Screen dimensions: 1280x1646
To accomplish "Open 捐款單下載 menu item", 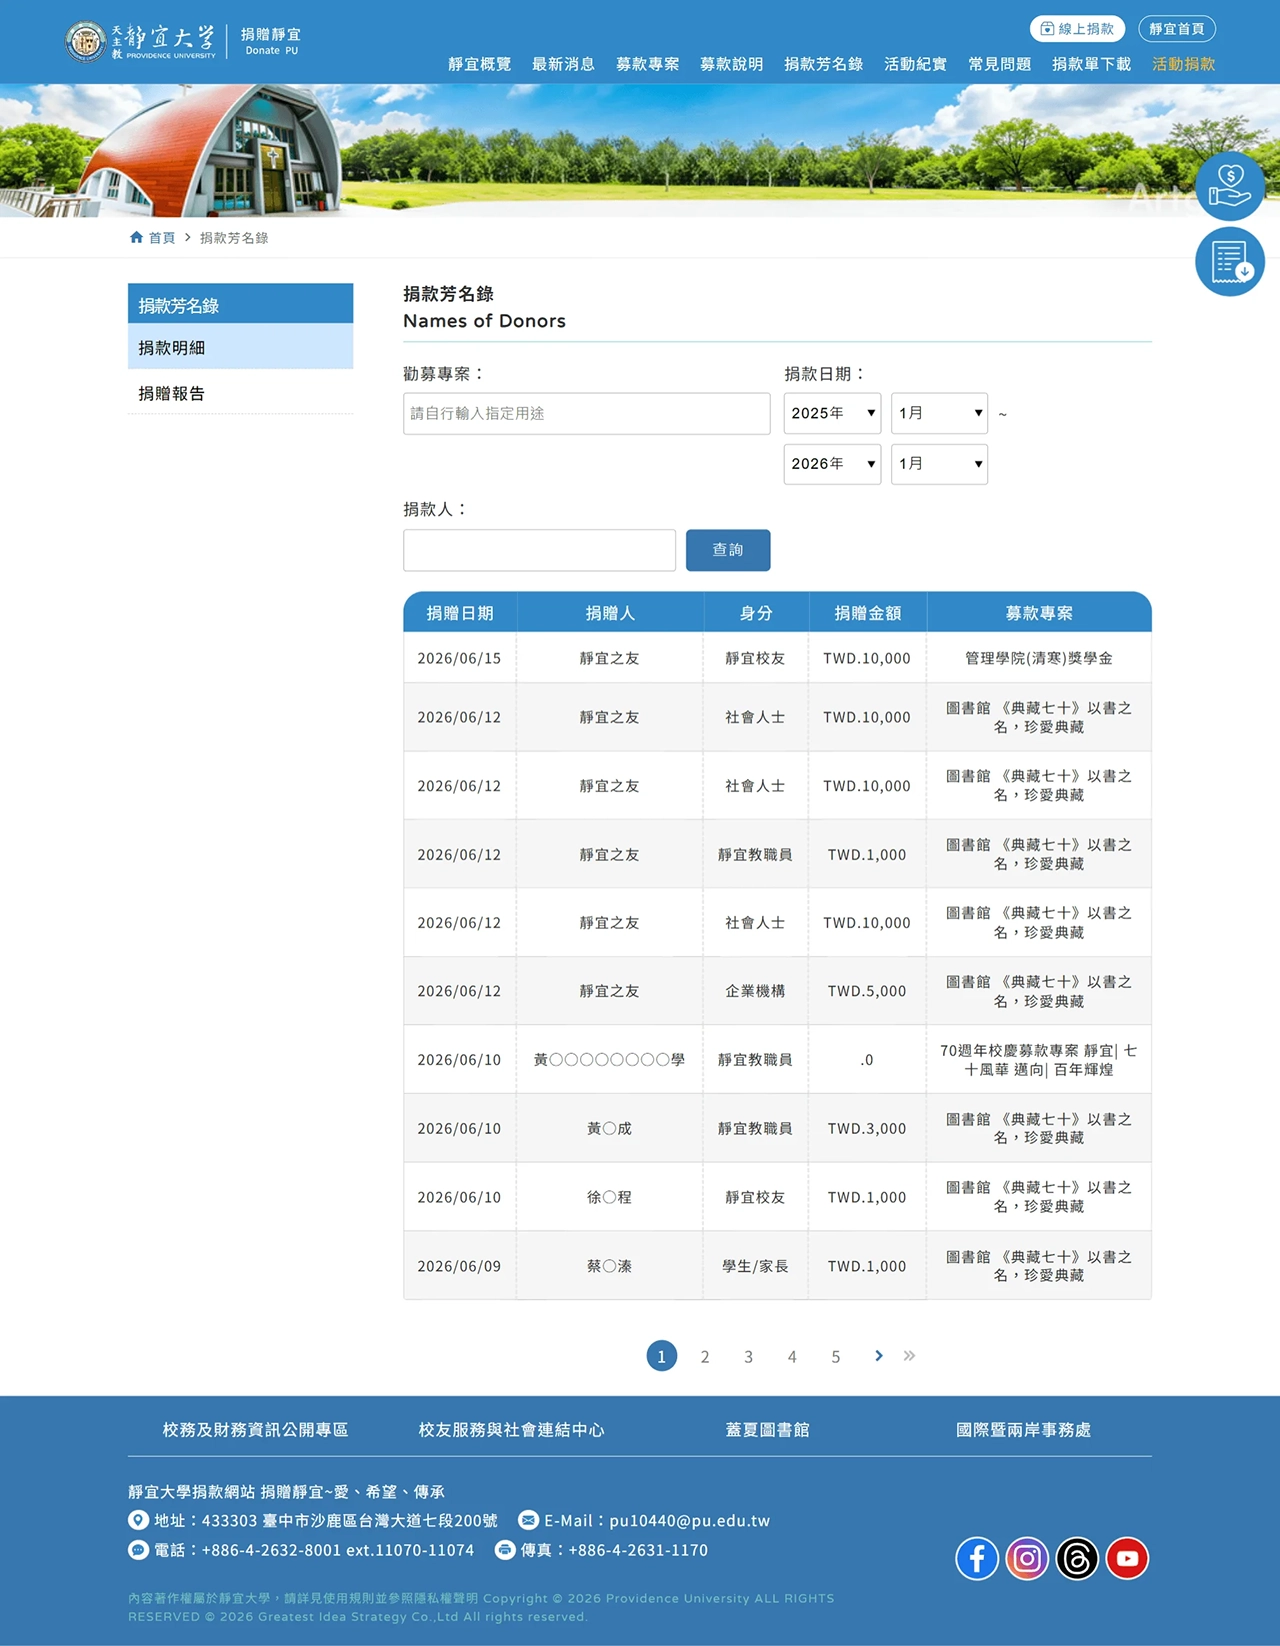I will click(x=1091, y=64).
